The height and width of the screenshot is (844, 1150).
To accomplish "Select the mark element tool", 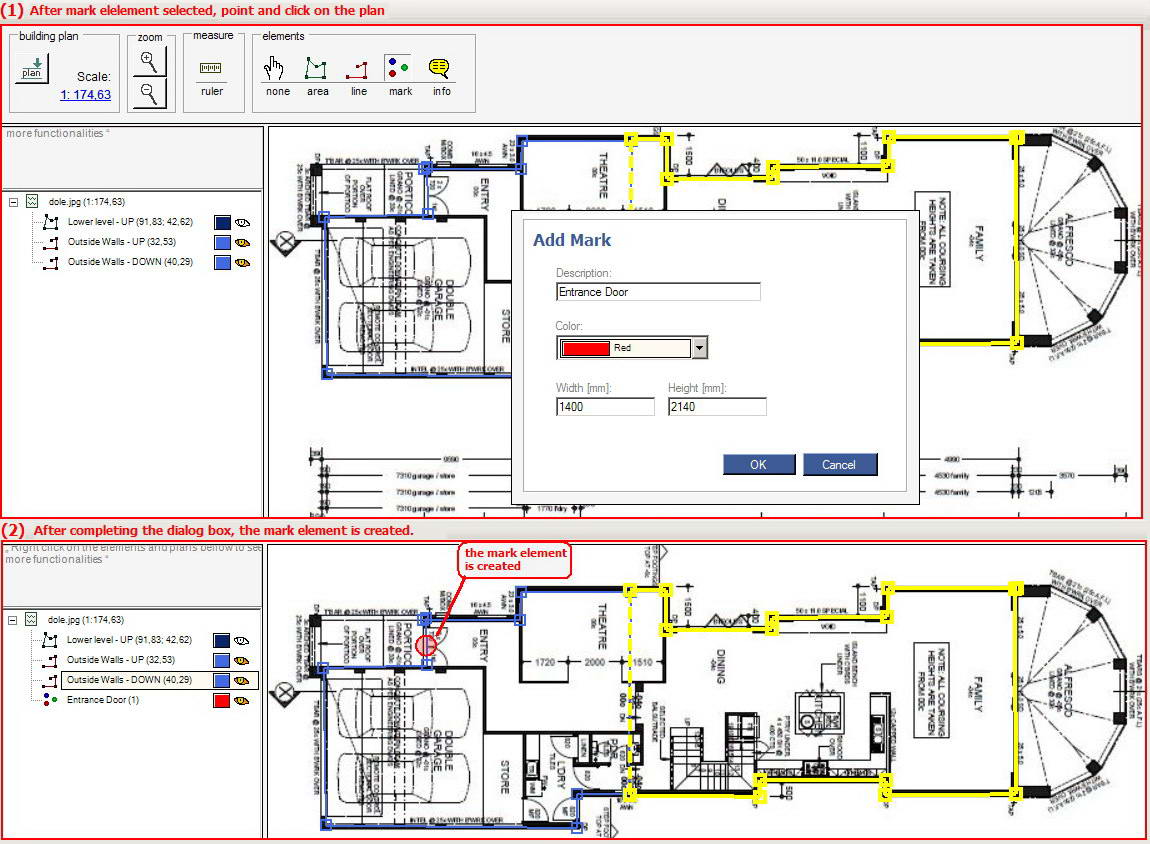I will pyautogui.click(x=398, y=67).
